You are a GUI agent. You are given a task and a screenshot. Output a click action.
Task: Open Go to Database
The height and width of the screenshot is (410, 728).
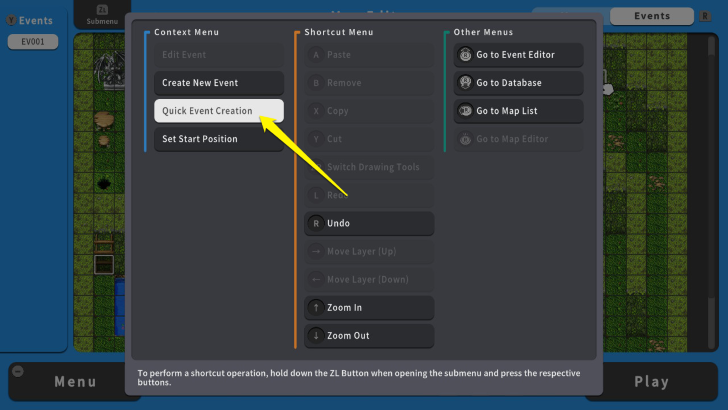click(x=518, y=83)
